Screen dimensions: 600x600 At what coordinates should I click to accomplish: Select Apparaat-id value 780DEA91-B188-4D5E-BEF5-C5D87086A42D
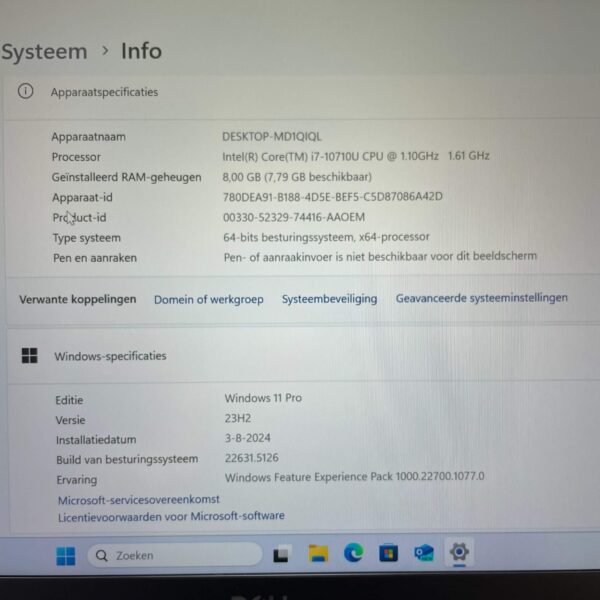pyautogui.click(x=333, y=197)
